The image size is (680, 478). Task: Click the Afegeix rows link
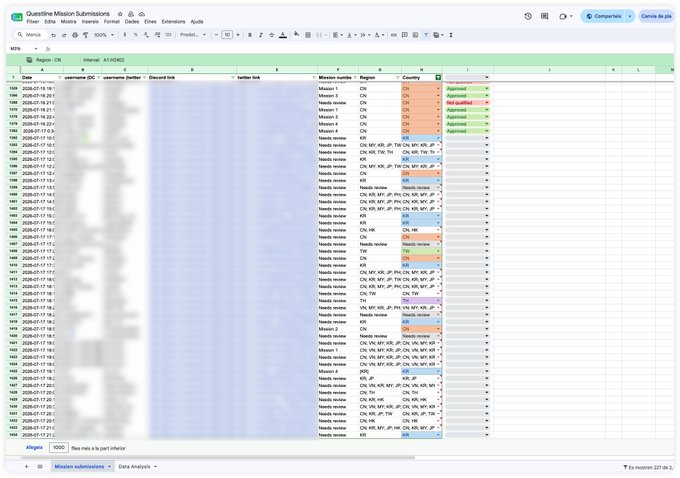[x=34, y=448]
